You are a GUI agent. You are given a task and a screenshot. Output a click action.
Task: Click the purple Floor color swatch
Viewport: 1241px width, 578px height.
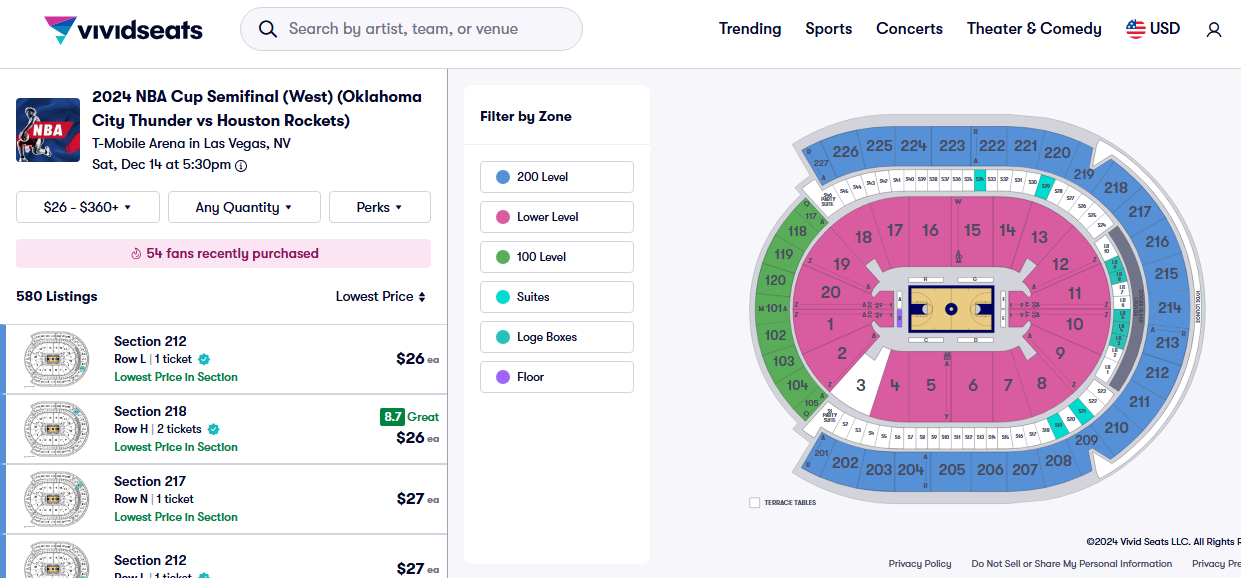(x=502, y=377)
